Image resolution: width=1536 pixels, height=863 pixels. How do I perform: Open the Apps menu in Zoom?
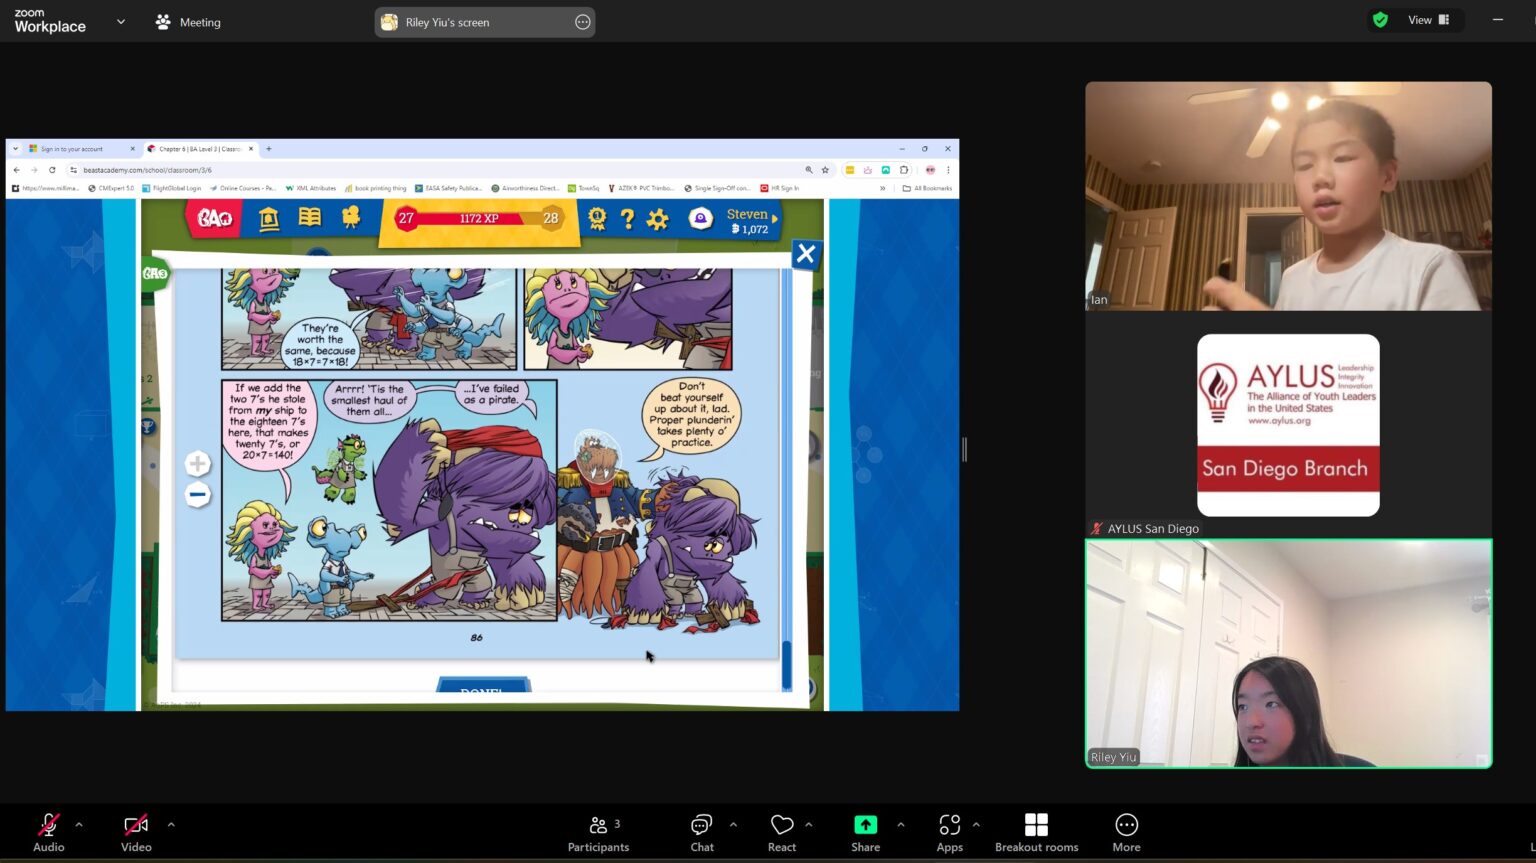click(949, 832)
